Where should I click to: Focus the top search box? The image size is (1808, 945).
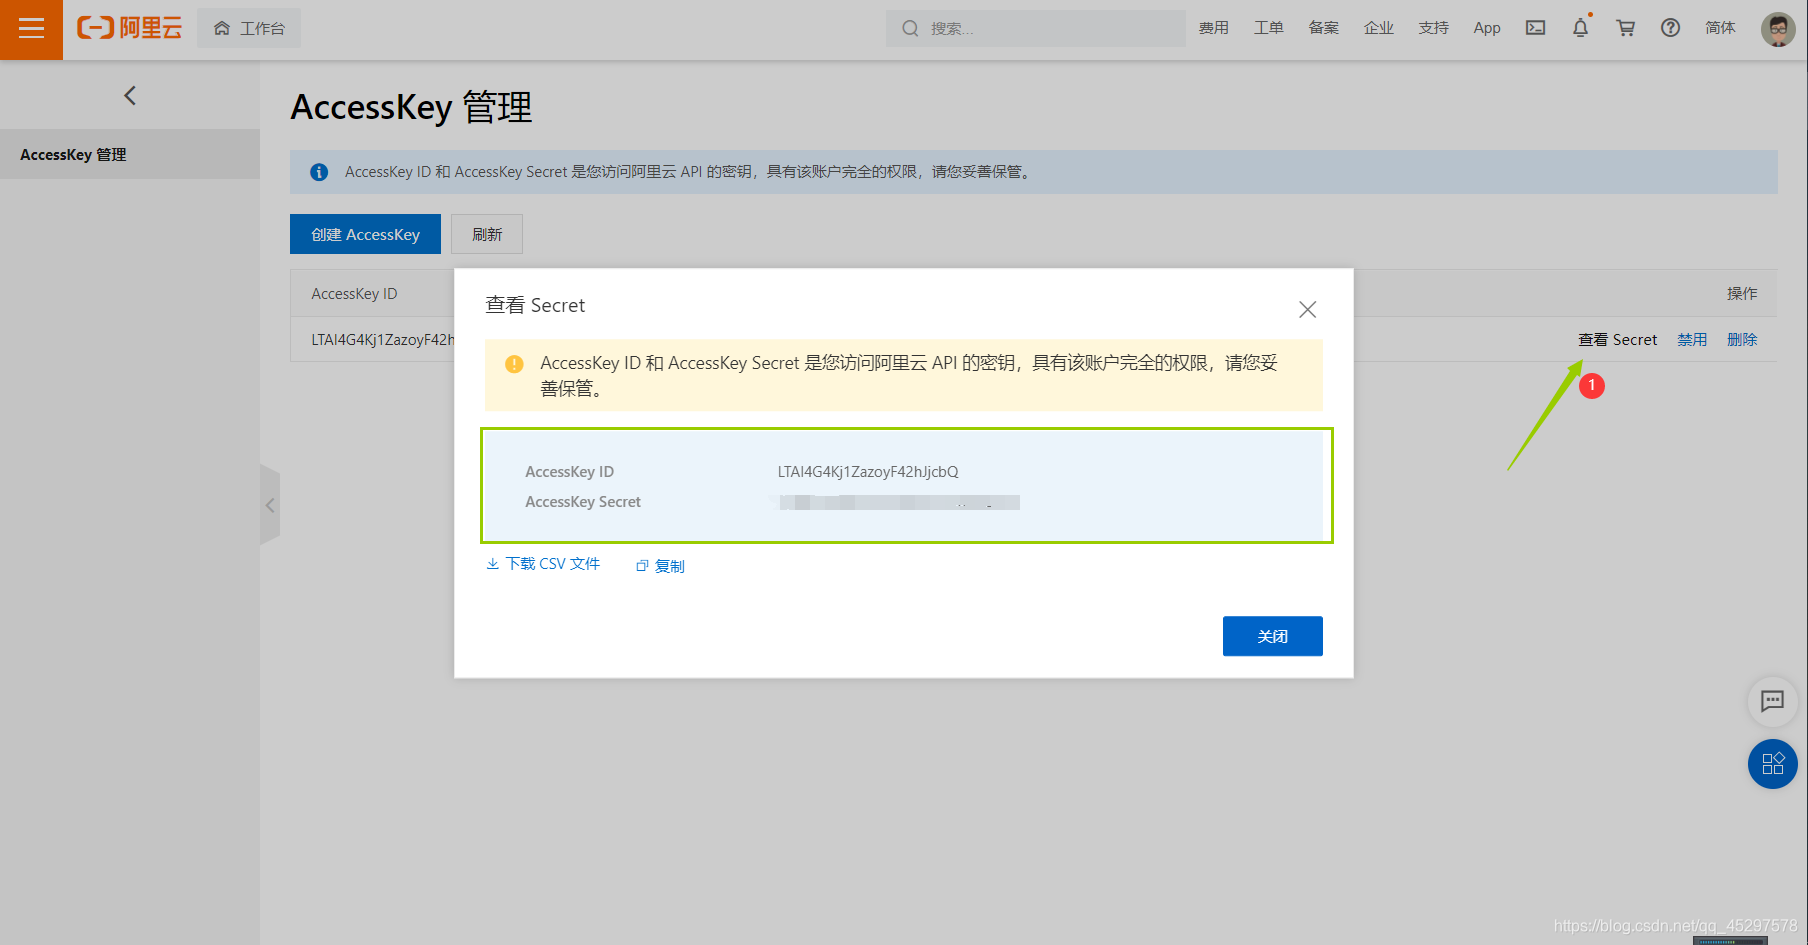pyautogui.click(x=1036, y=28)
